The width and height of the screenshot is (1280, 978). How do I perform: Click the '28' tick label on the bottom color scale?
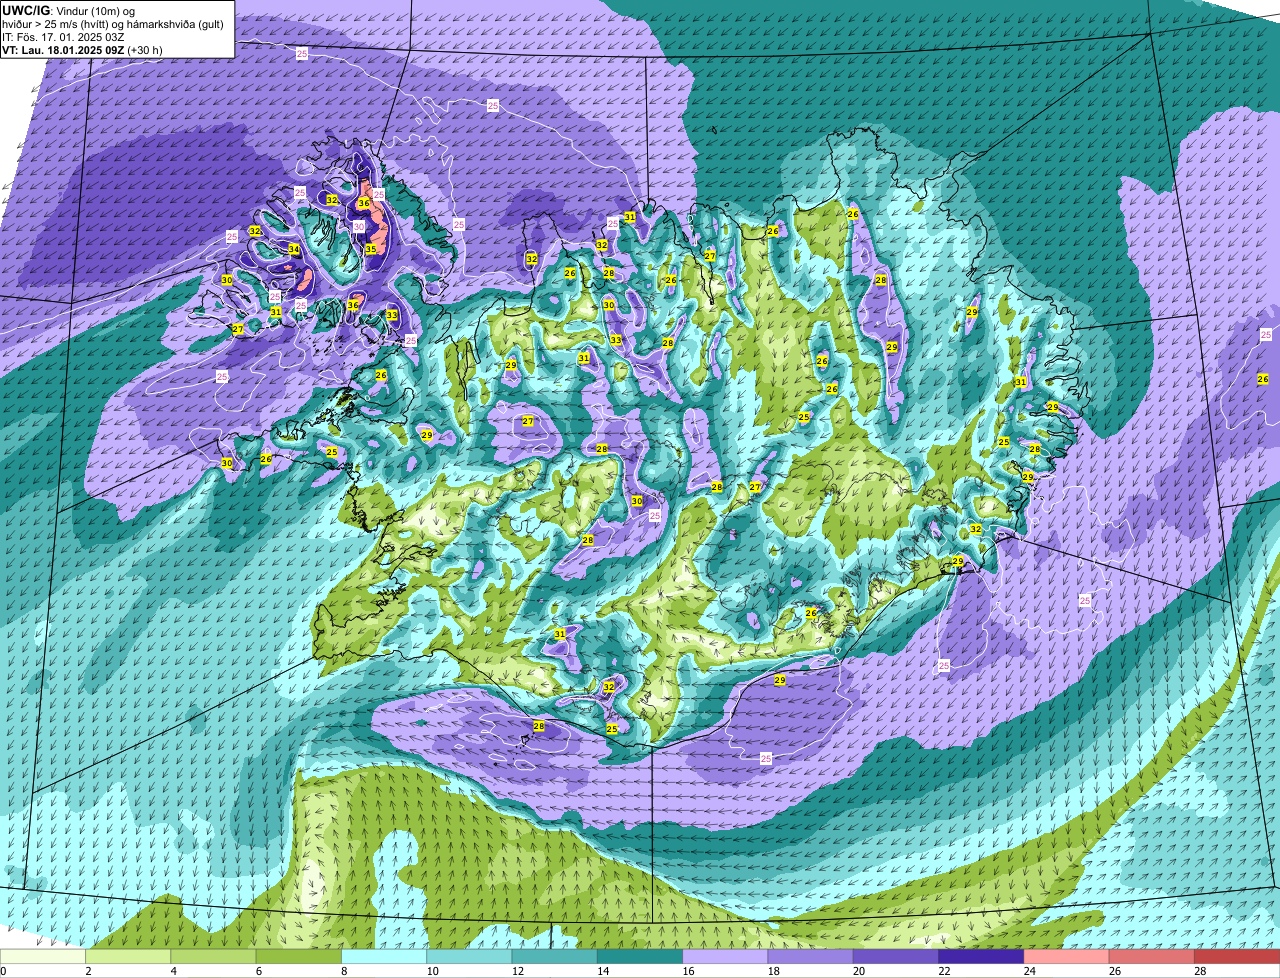(1199, 971)
